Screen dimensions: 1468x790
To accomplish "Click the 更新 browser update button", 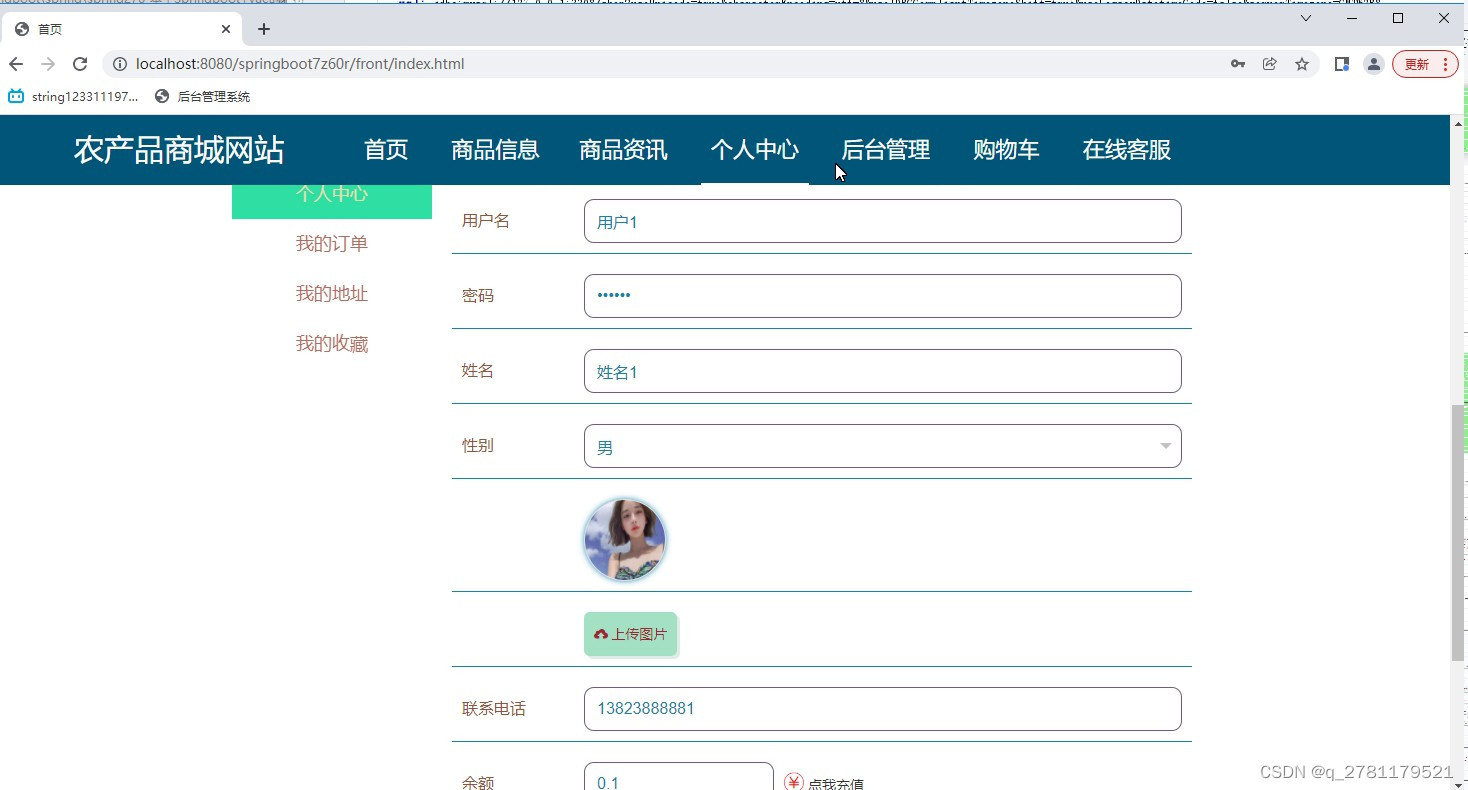I will click(x=1425, y=64).
